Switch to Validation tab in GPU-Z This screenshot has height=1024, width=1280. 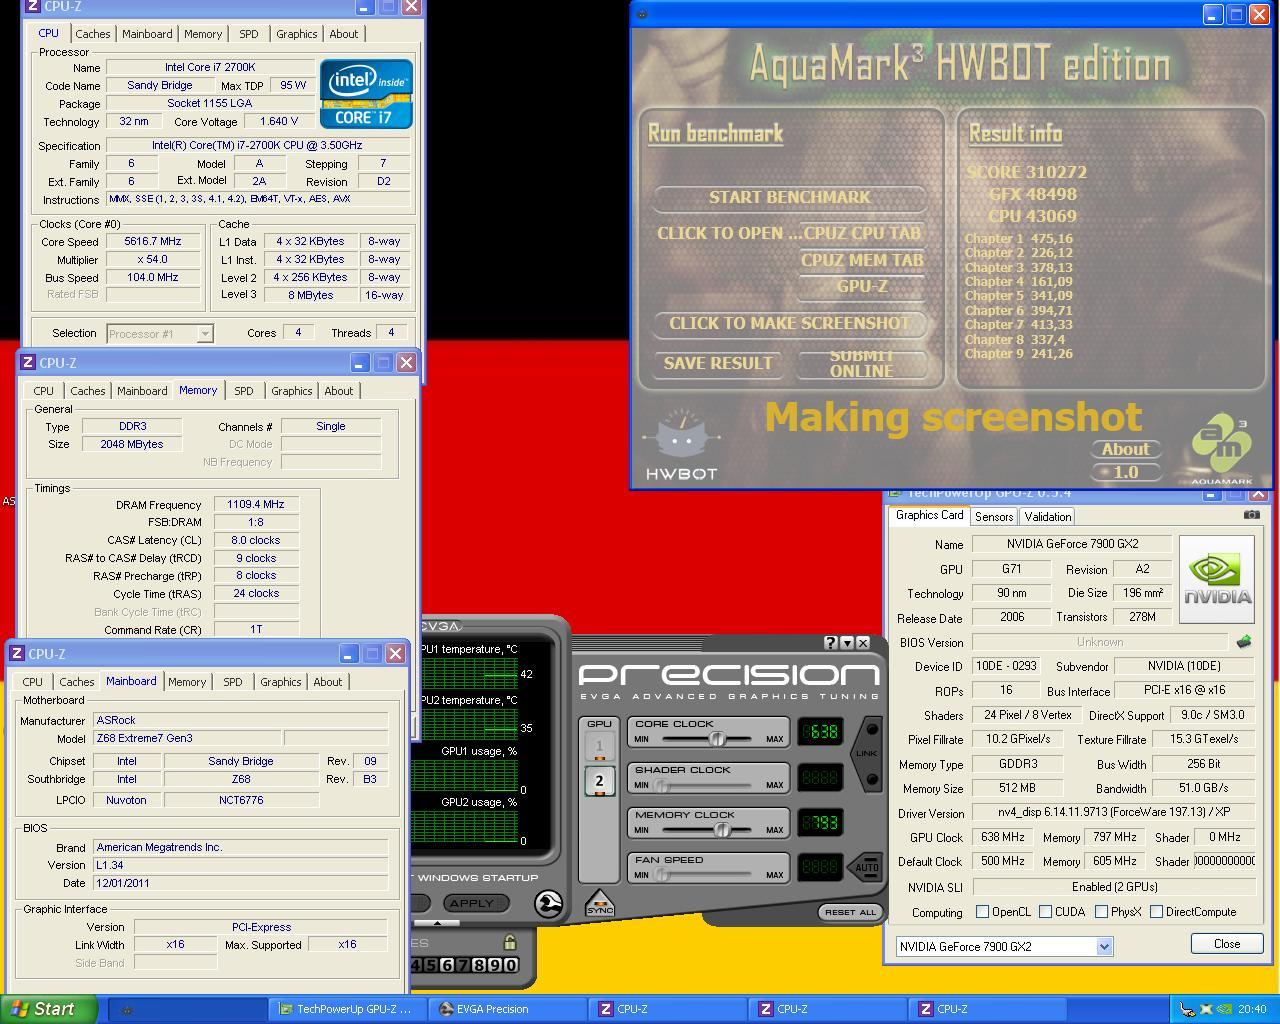[1047, 516]
